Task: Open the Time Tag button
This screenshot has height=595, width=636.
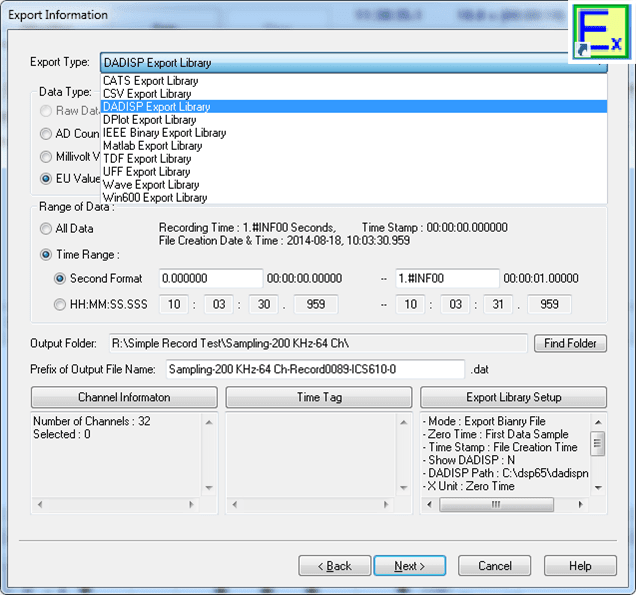Action: point(319,397)
